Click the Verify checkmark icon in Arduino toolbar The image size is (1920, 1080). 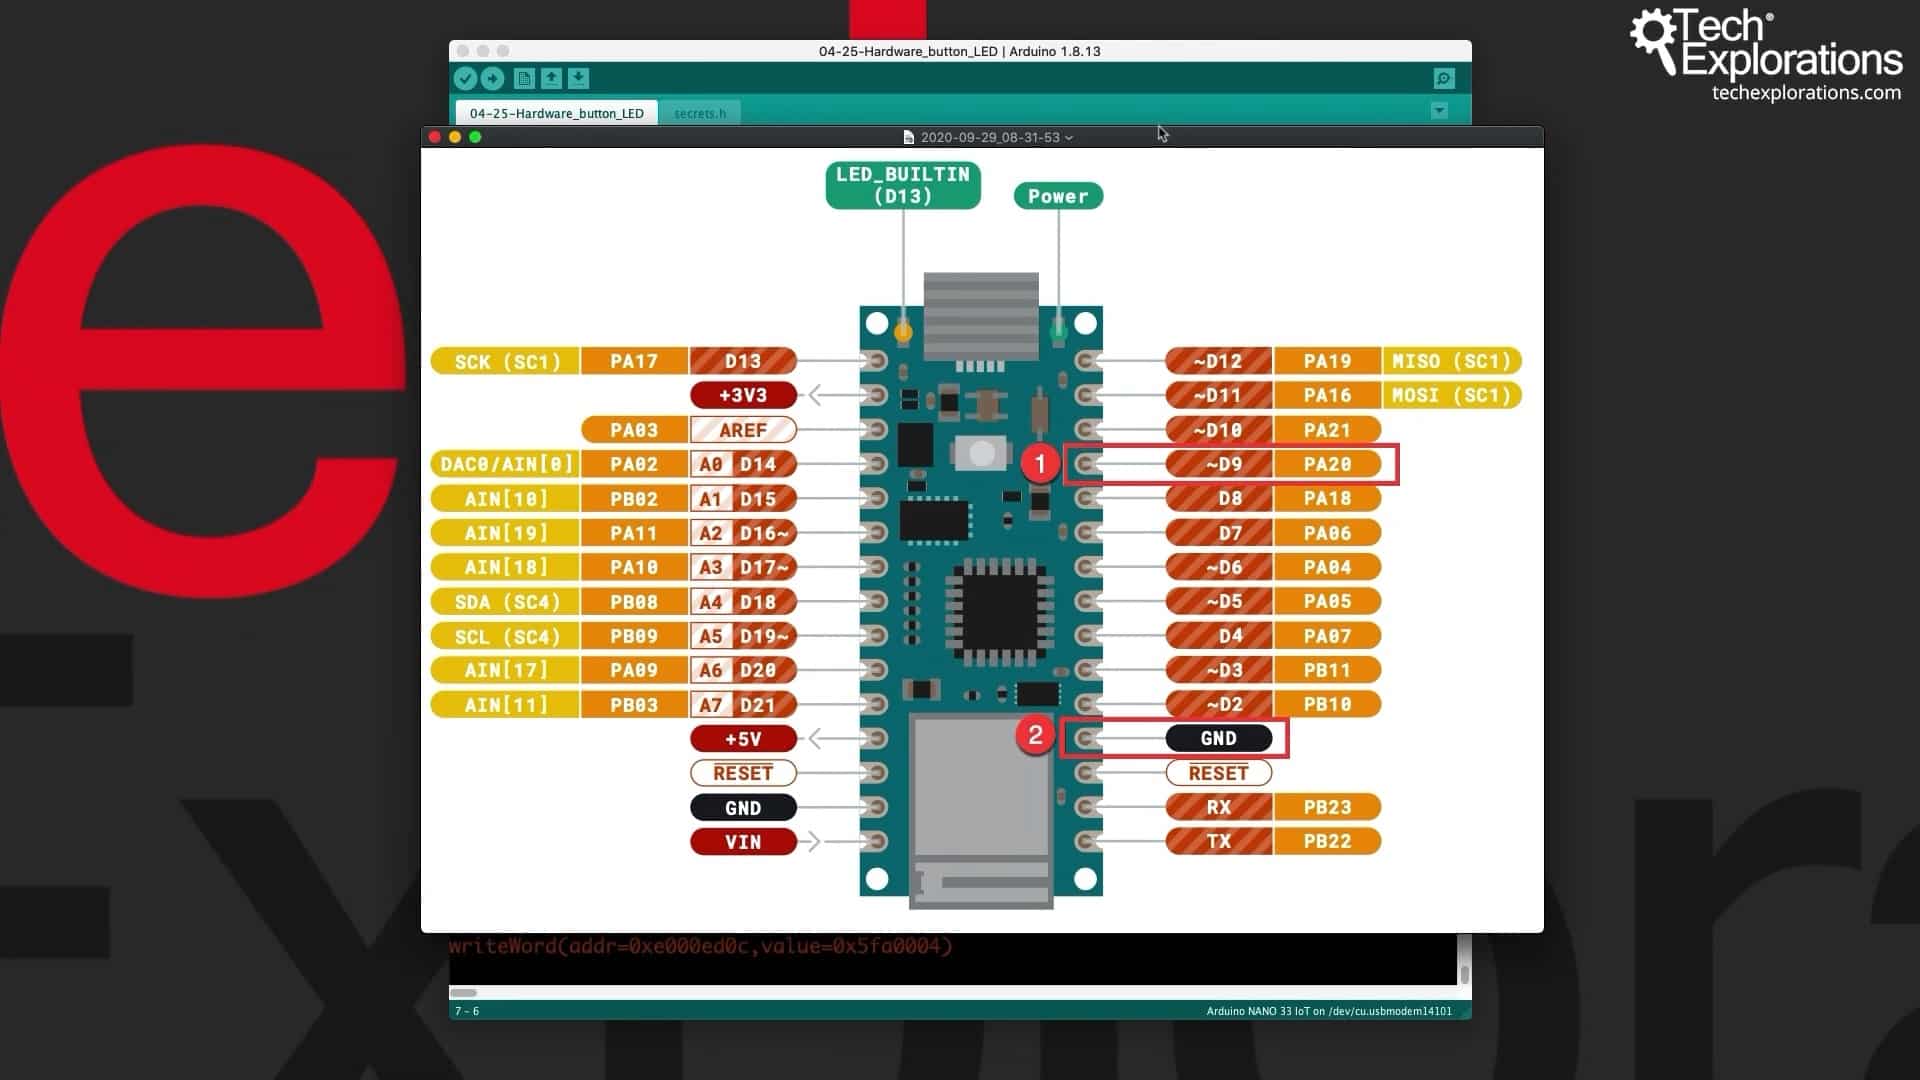pos(465,78)
